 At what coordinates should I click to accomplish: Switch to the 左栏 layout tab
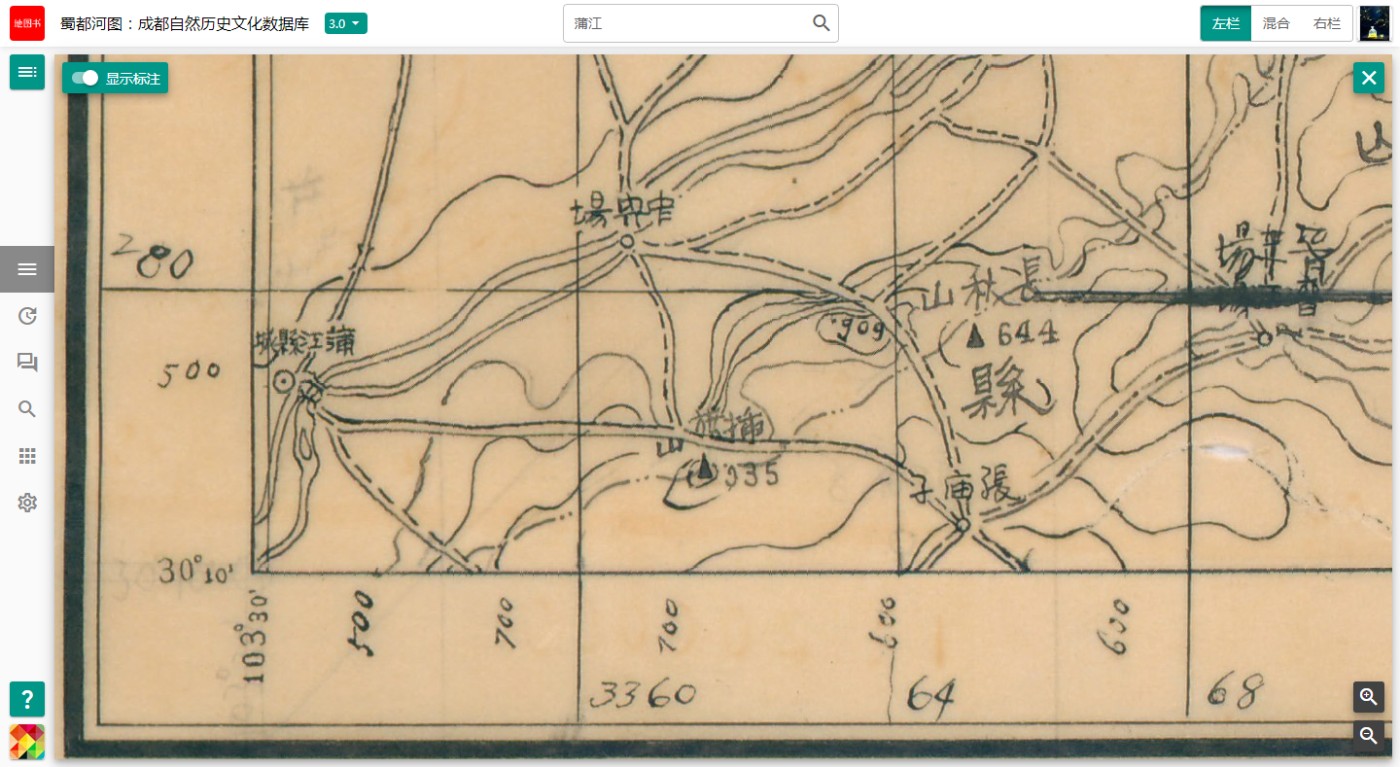[1226, 23]
